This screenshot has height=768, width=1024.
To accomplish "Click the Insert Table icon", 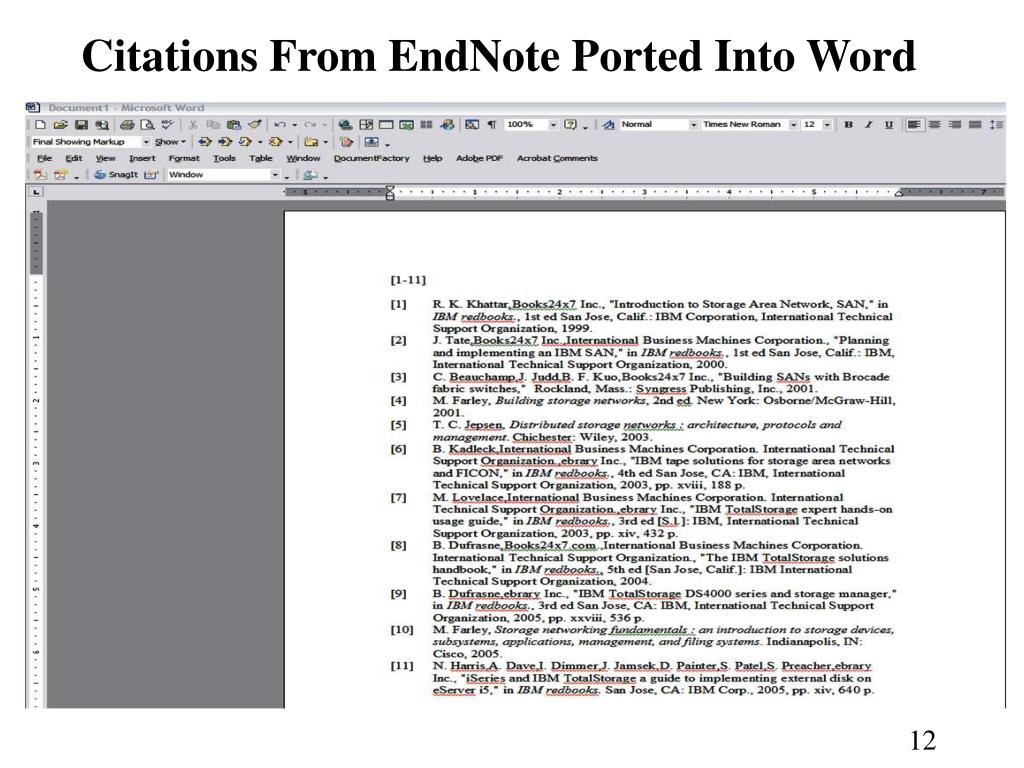I will 387,125.
